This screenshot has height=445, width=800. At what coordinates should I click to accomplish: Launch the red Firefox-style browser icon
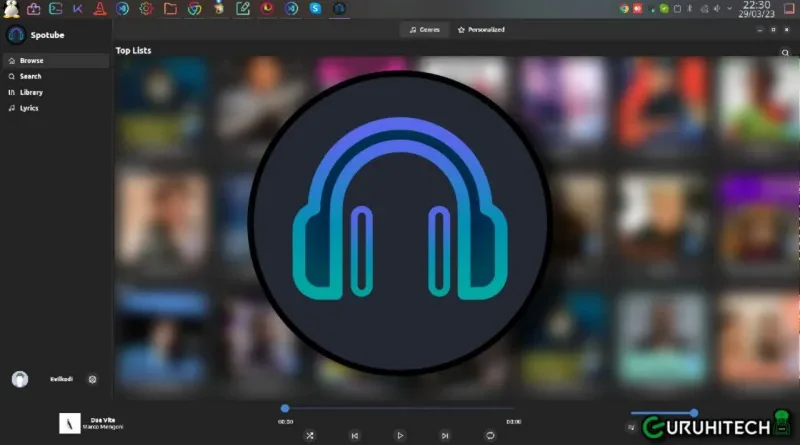[267, 8]
